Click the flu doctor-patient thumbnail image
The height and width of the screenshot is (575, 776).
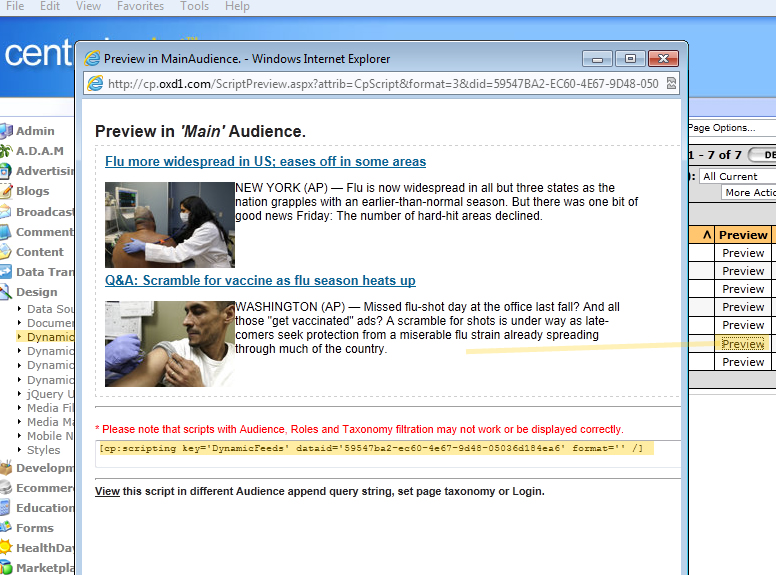(169, 224)
